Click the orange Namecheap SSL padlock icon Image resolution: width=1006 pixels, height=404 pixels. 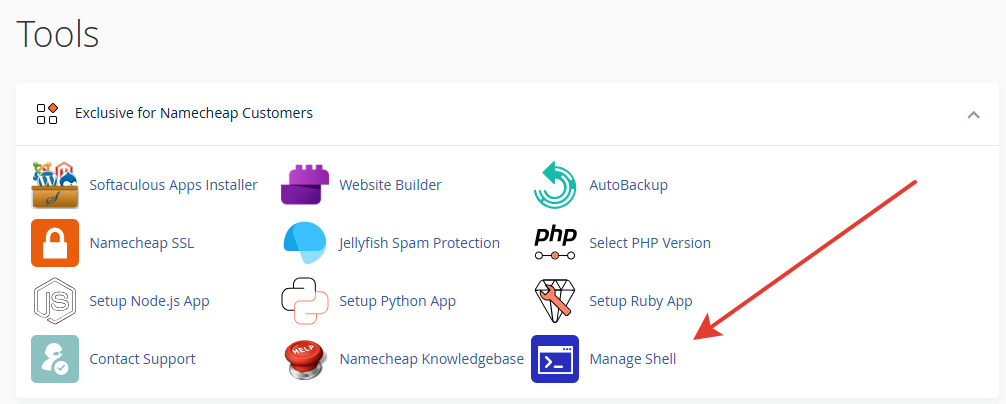(55, 243)
